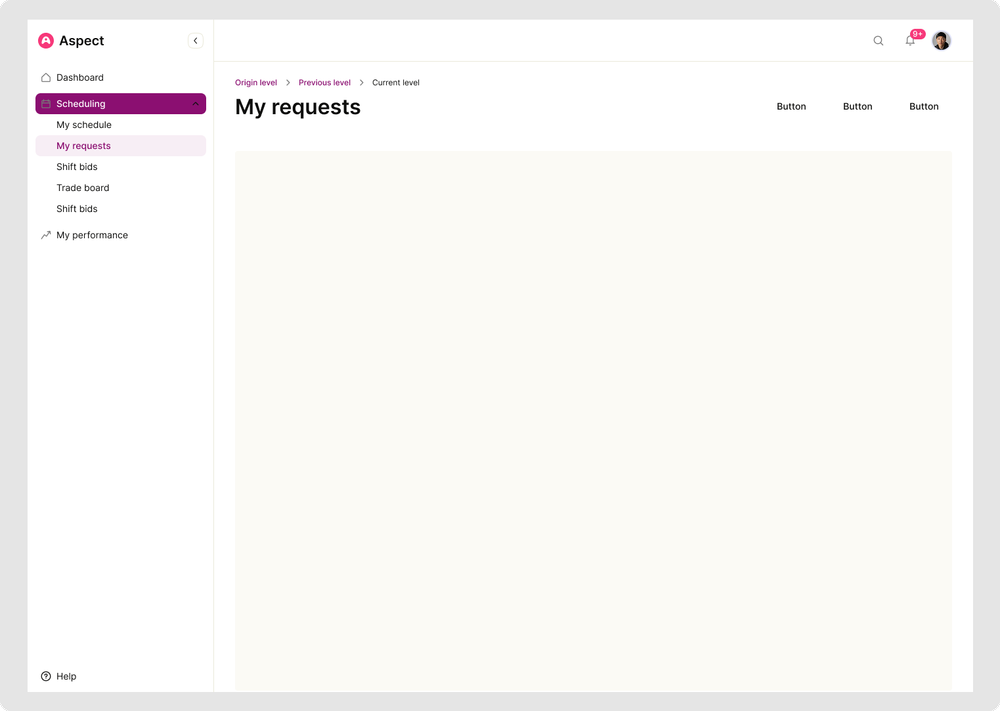Collapse the Scheduling section chevron

(195, 103)
